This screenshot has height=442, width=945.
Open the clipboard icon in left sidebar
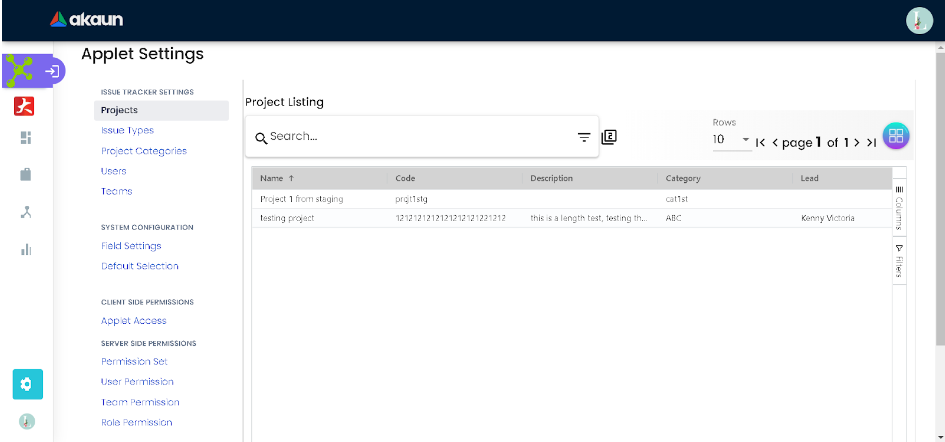(x=25, y=175)
